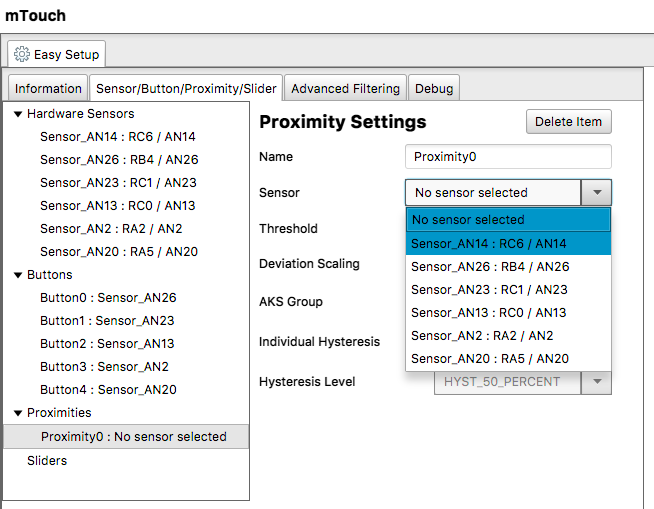Click the Sliders tree node
This screenshot has width=654, height=509.
47,461
